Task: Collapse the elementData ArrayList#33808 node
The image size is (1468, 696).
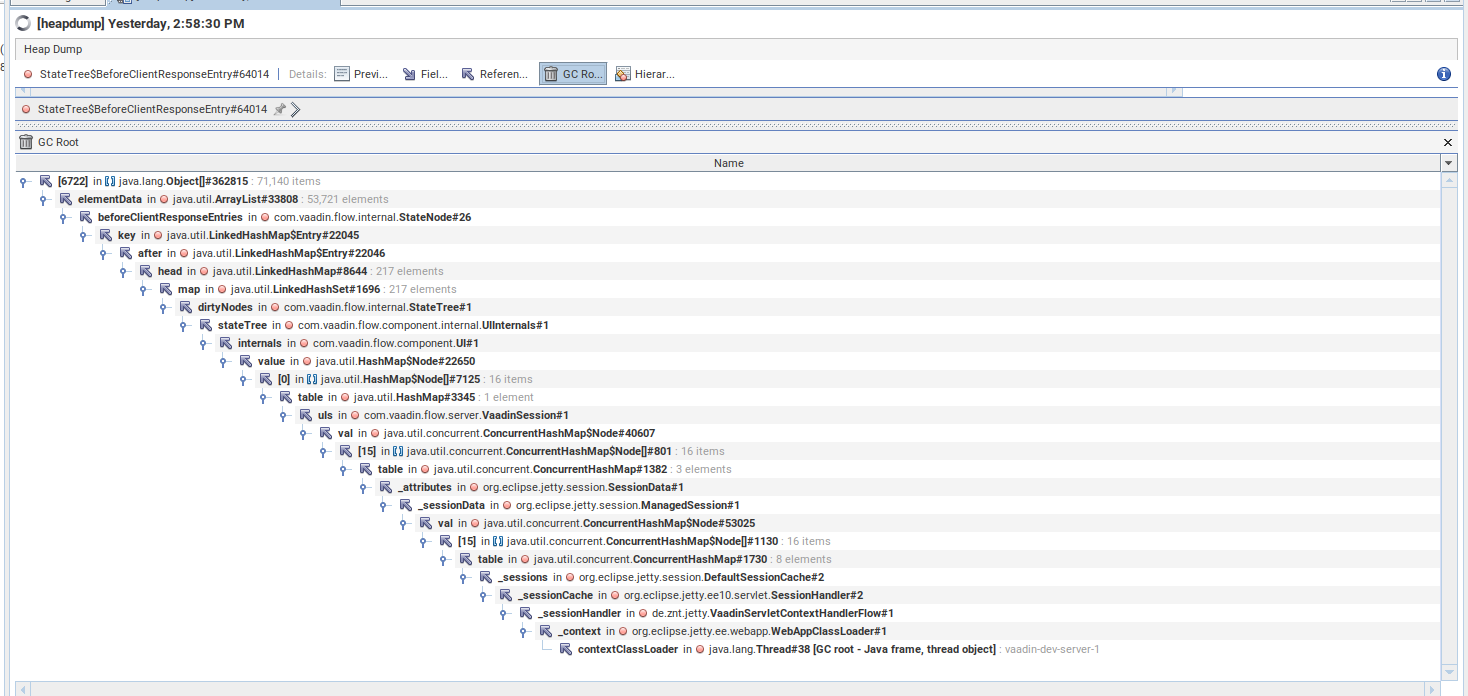Action: pyautogui.click(x=42, y=199)
